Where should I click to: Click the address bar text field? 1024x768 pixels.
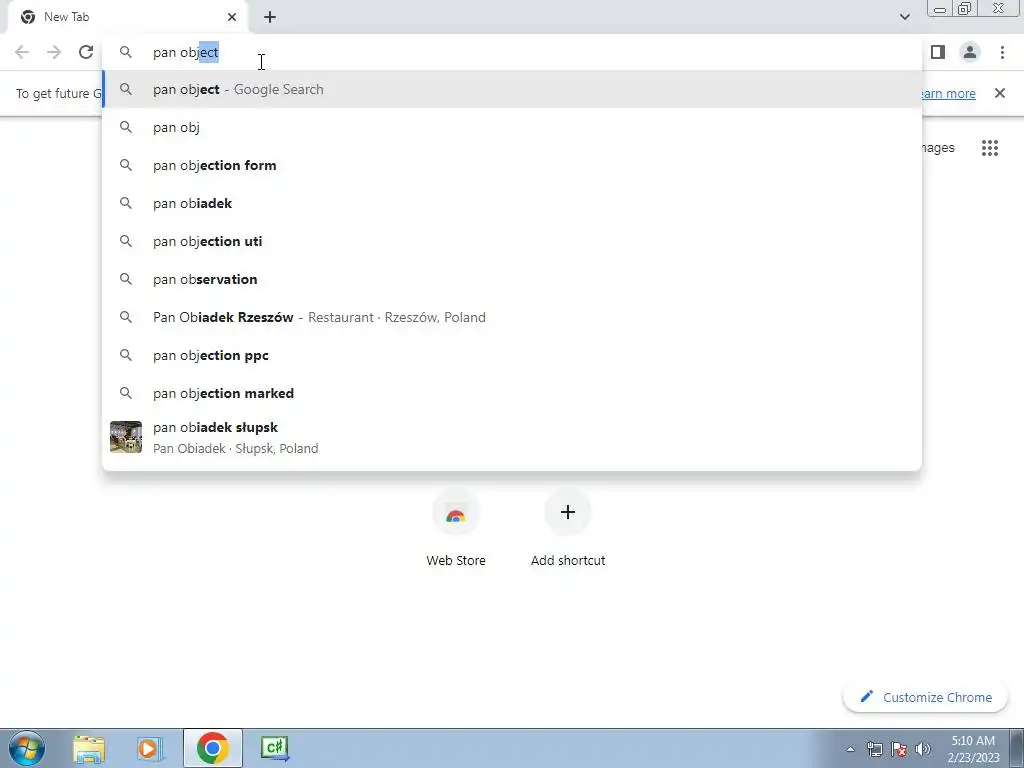(512, 52)
